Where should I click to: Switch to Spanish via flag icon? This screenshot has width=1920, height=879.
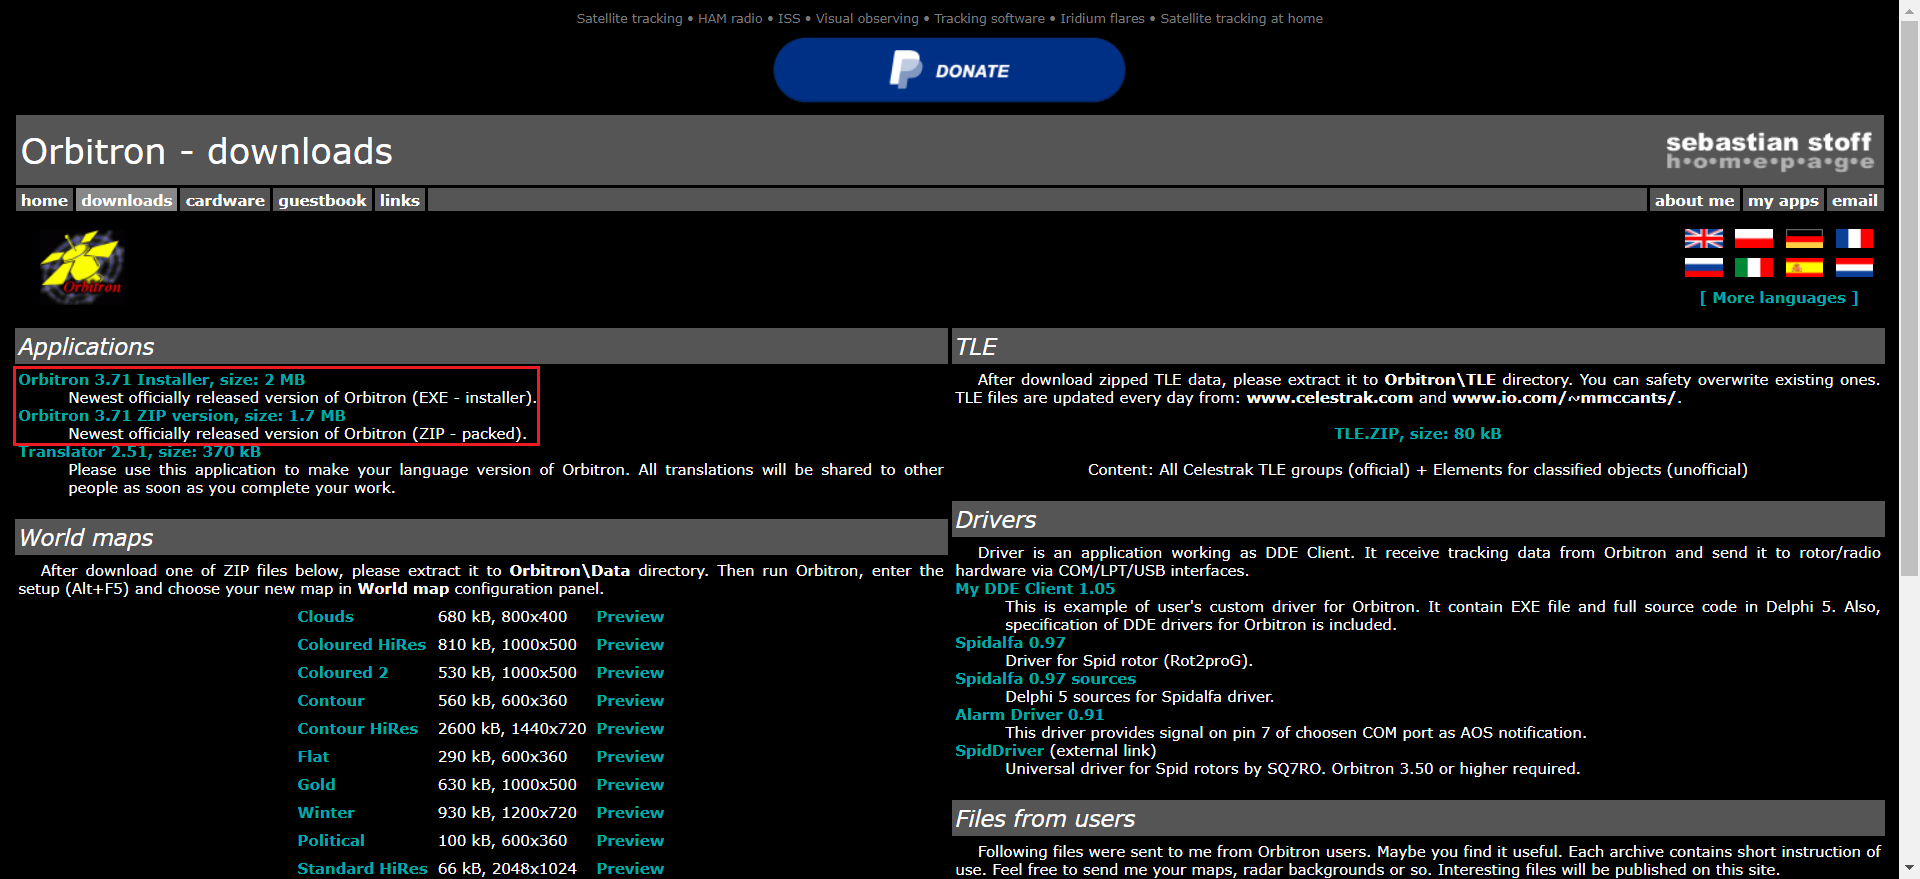[1804, 267]
